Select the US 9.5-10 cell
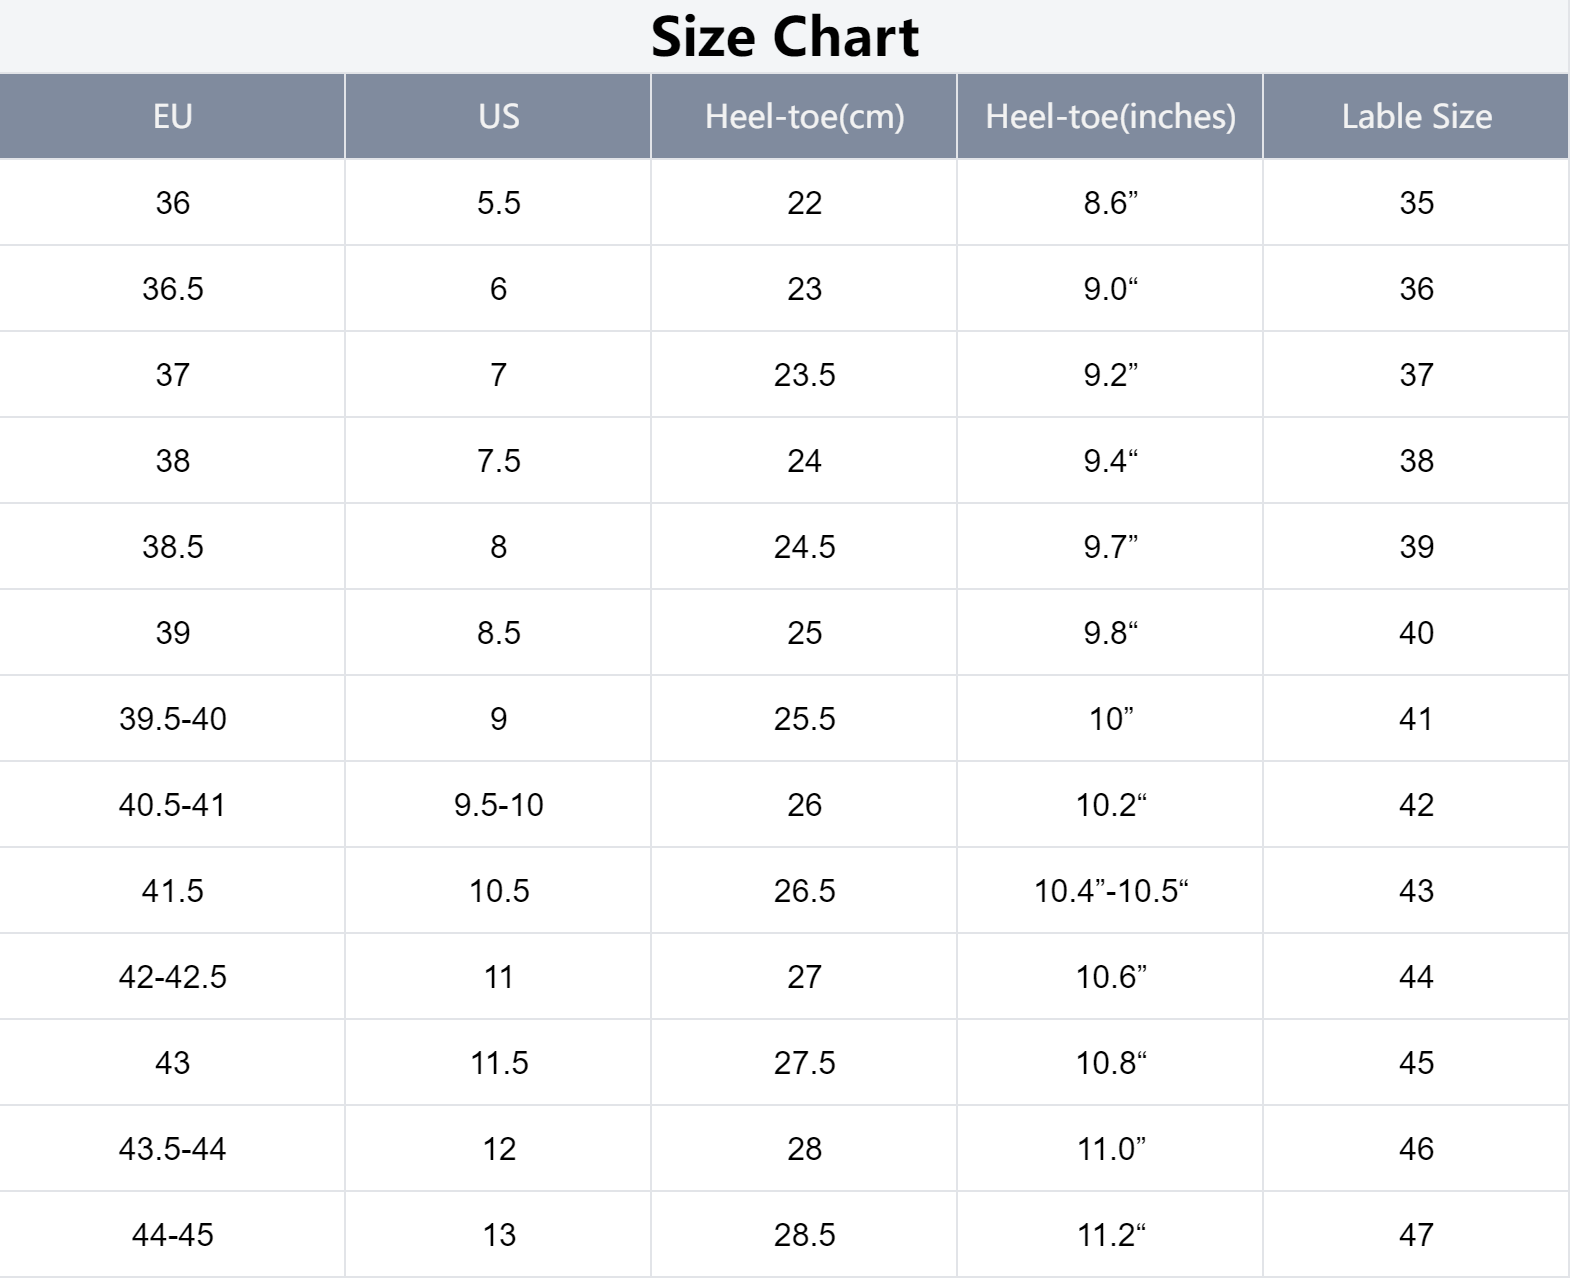This screenshot has width=1570, height=1278. [498, 805]
